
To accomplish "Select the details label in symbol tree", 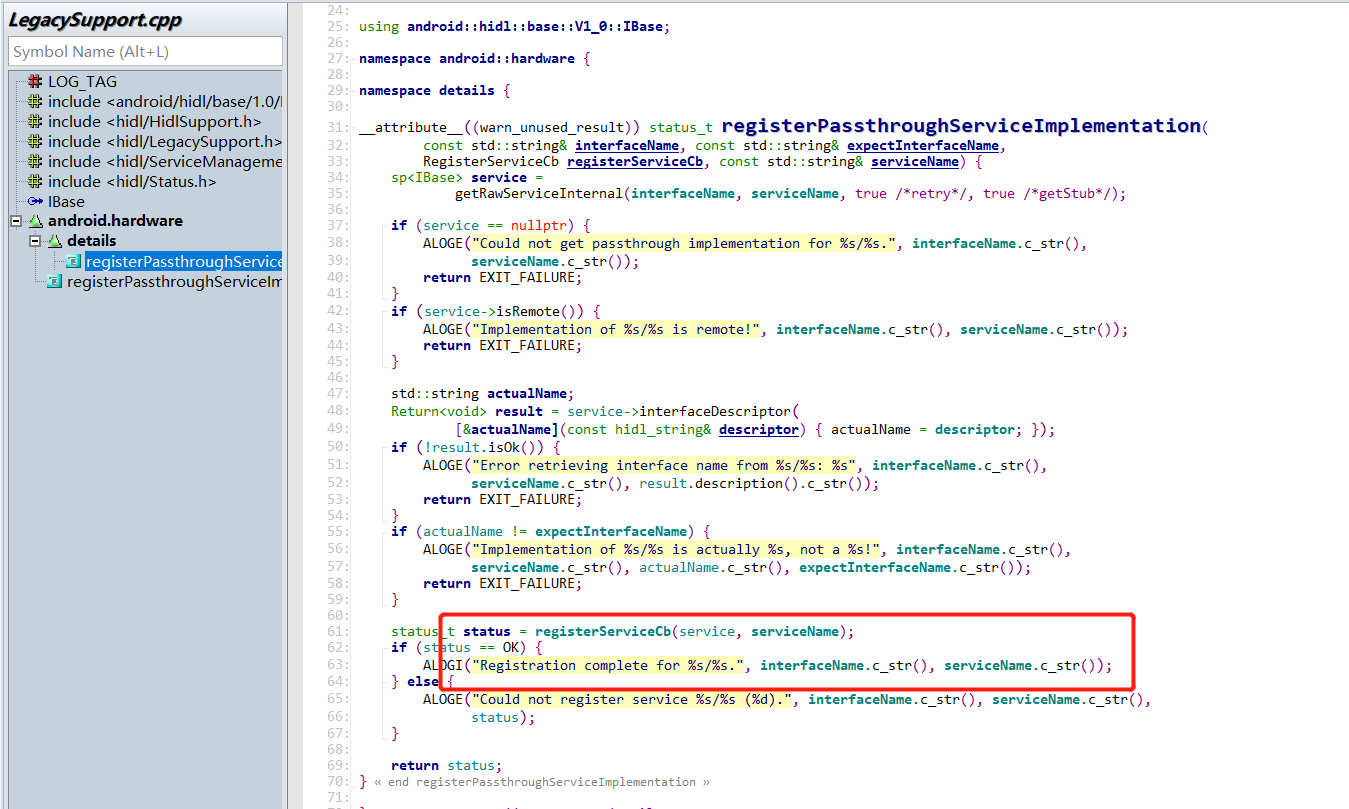I will point(92,241).
